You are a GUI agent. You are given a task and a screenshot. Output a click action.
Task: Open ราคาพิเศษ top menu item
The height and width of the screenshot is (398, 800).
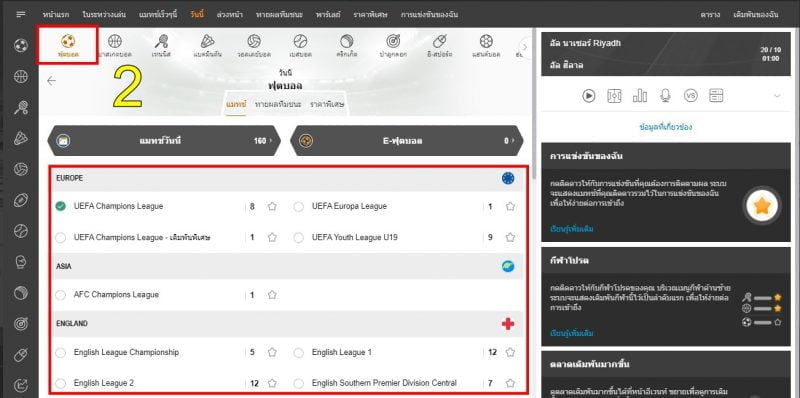[x=370, y=14]
